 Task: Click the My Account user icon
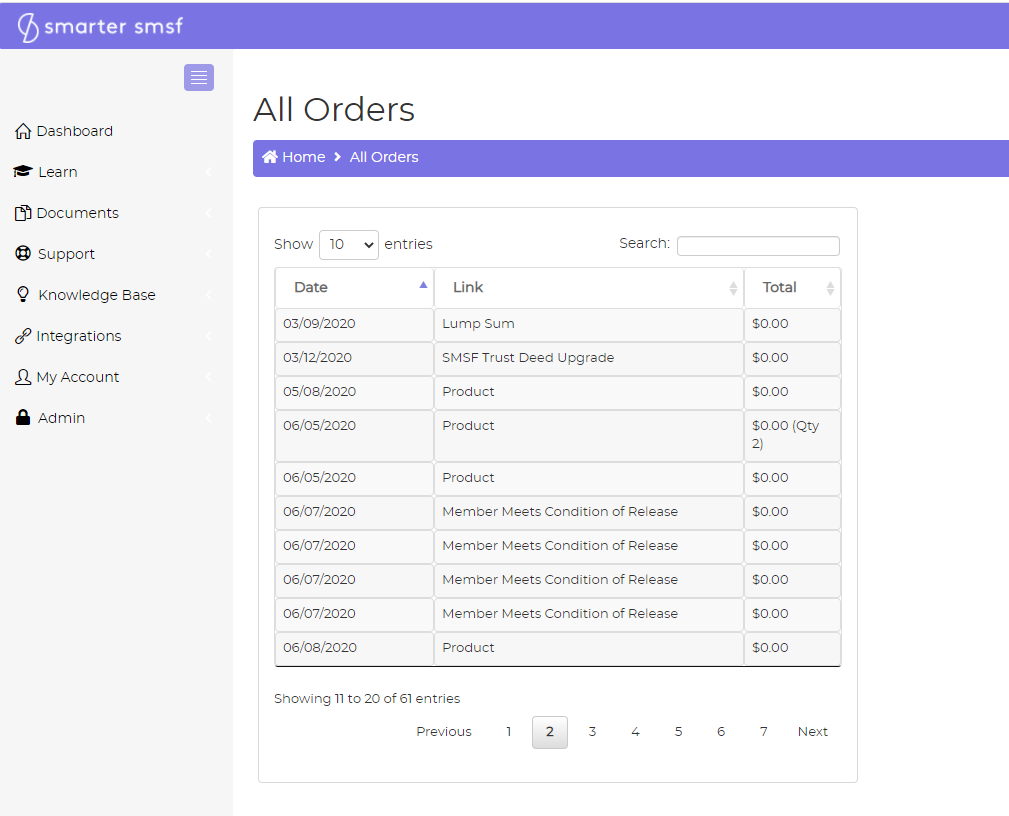pyautogui.click(x=23, y=377)
